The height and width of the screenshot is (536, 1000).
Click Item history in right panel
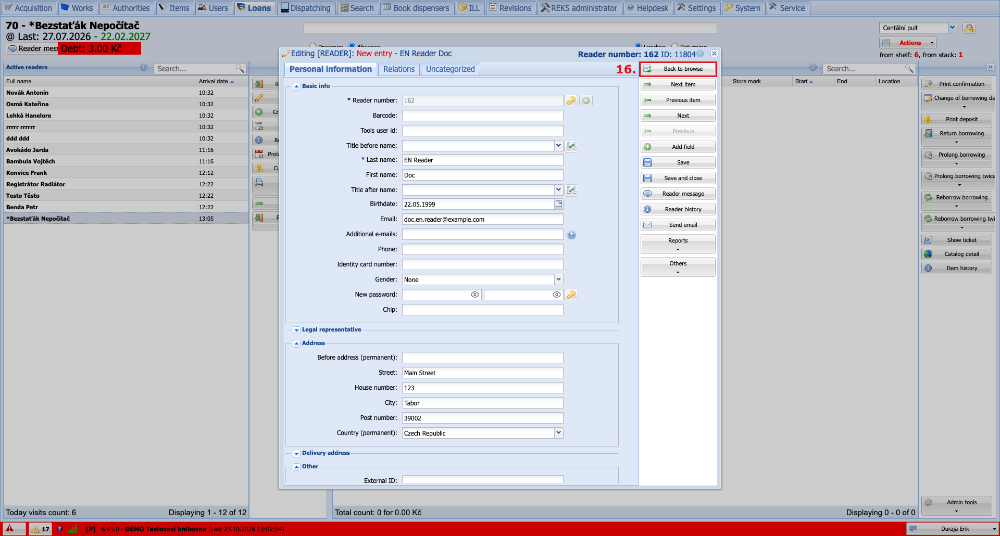957,268
